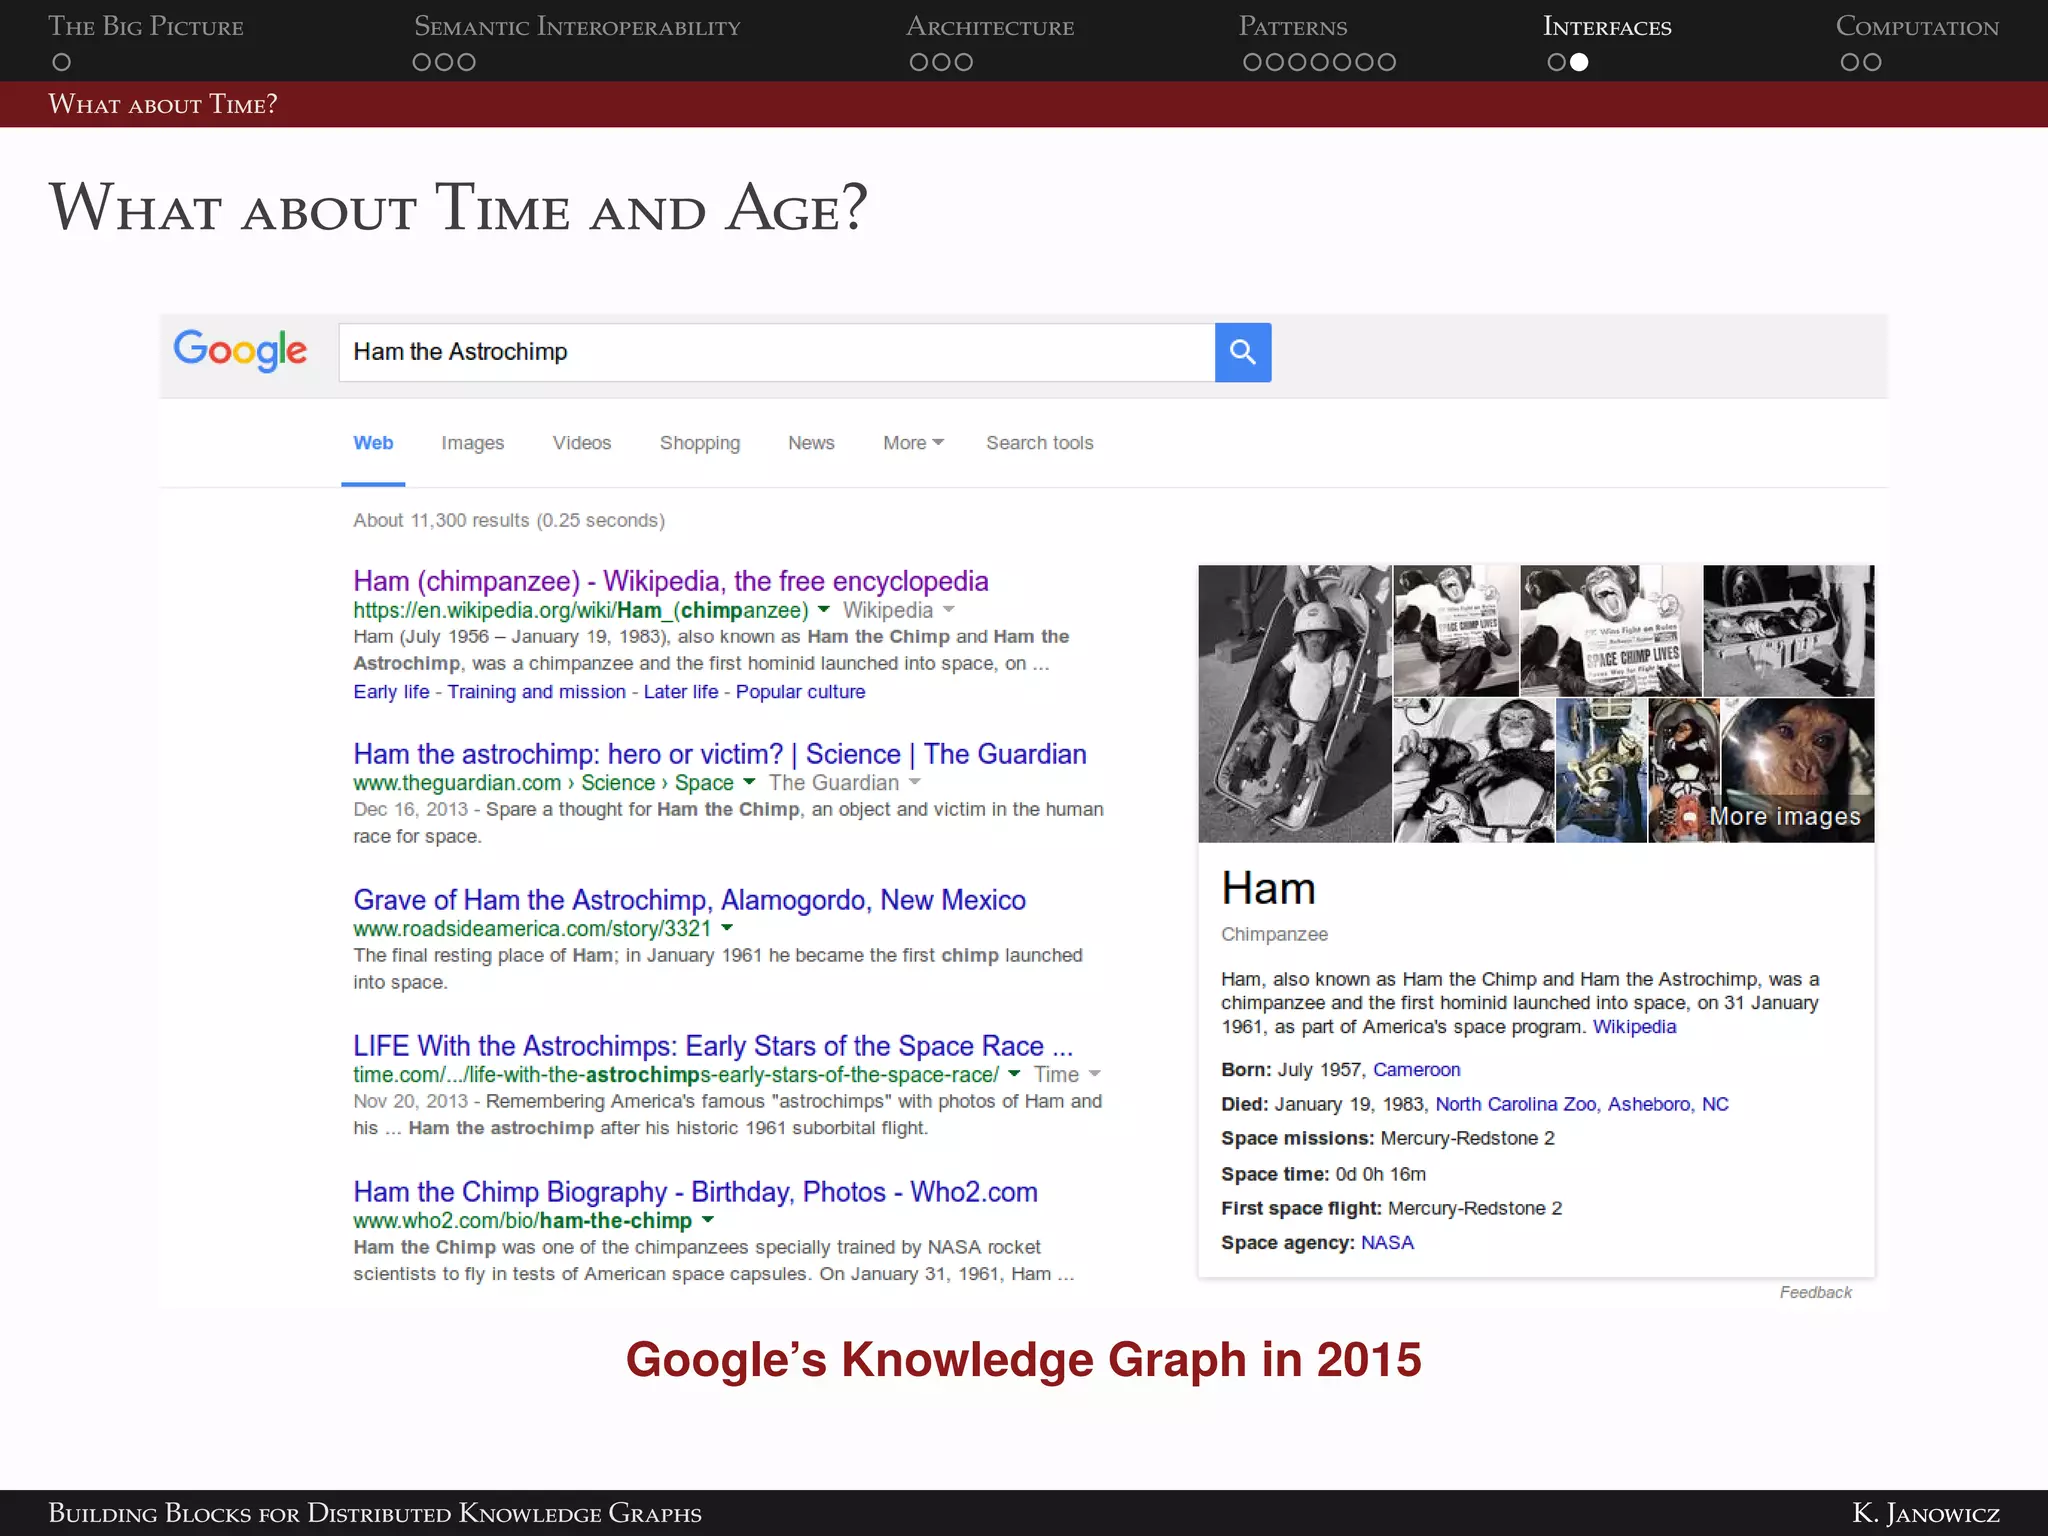2048x1536 pixels.
Task: Open the Later life sitelink
Action: [681, 692]
